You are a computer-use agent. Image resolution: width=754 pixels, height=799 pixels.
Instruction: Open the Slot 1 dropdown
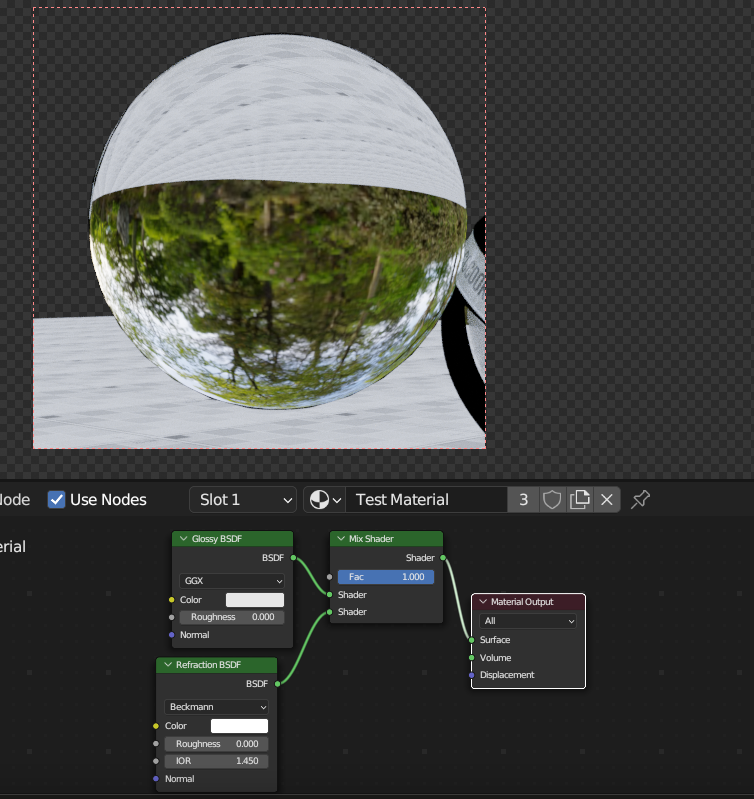point(244,500)
